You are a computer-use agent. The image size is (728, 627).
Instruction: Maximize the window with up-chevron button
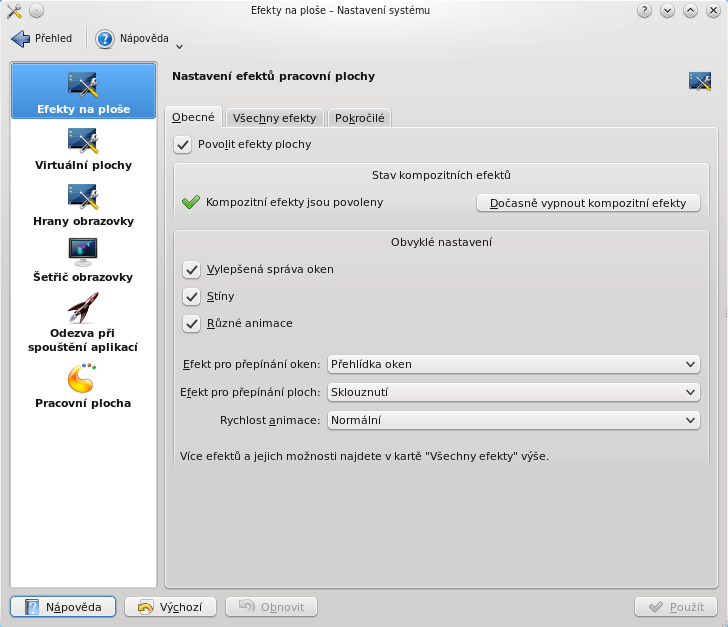pos(690,10)
